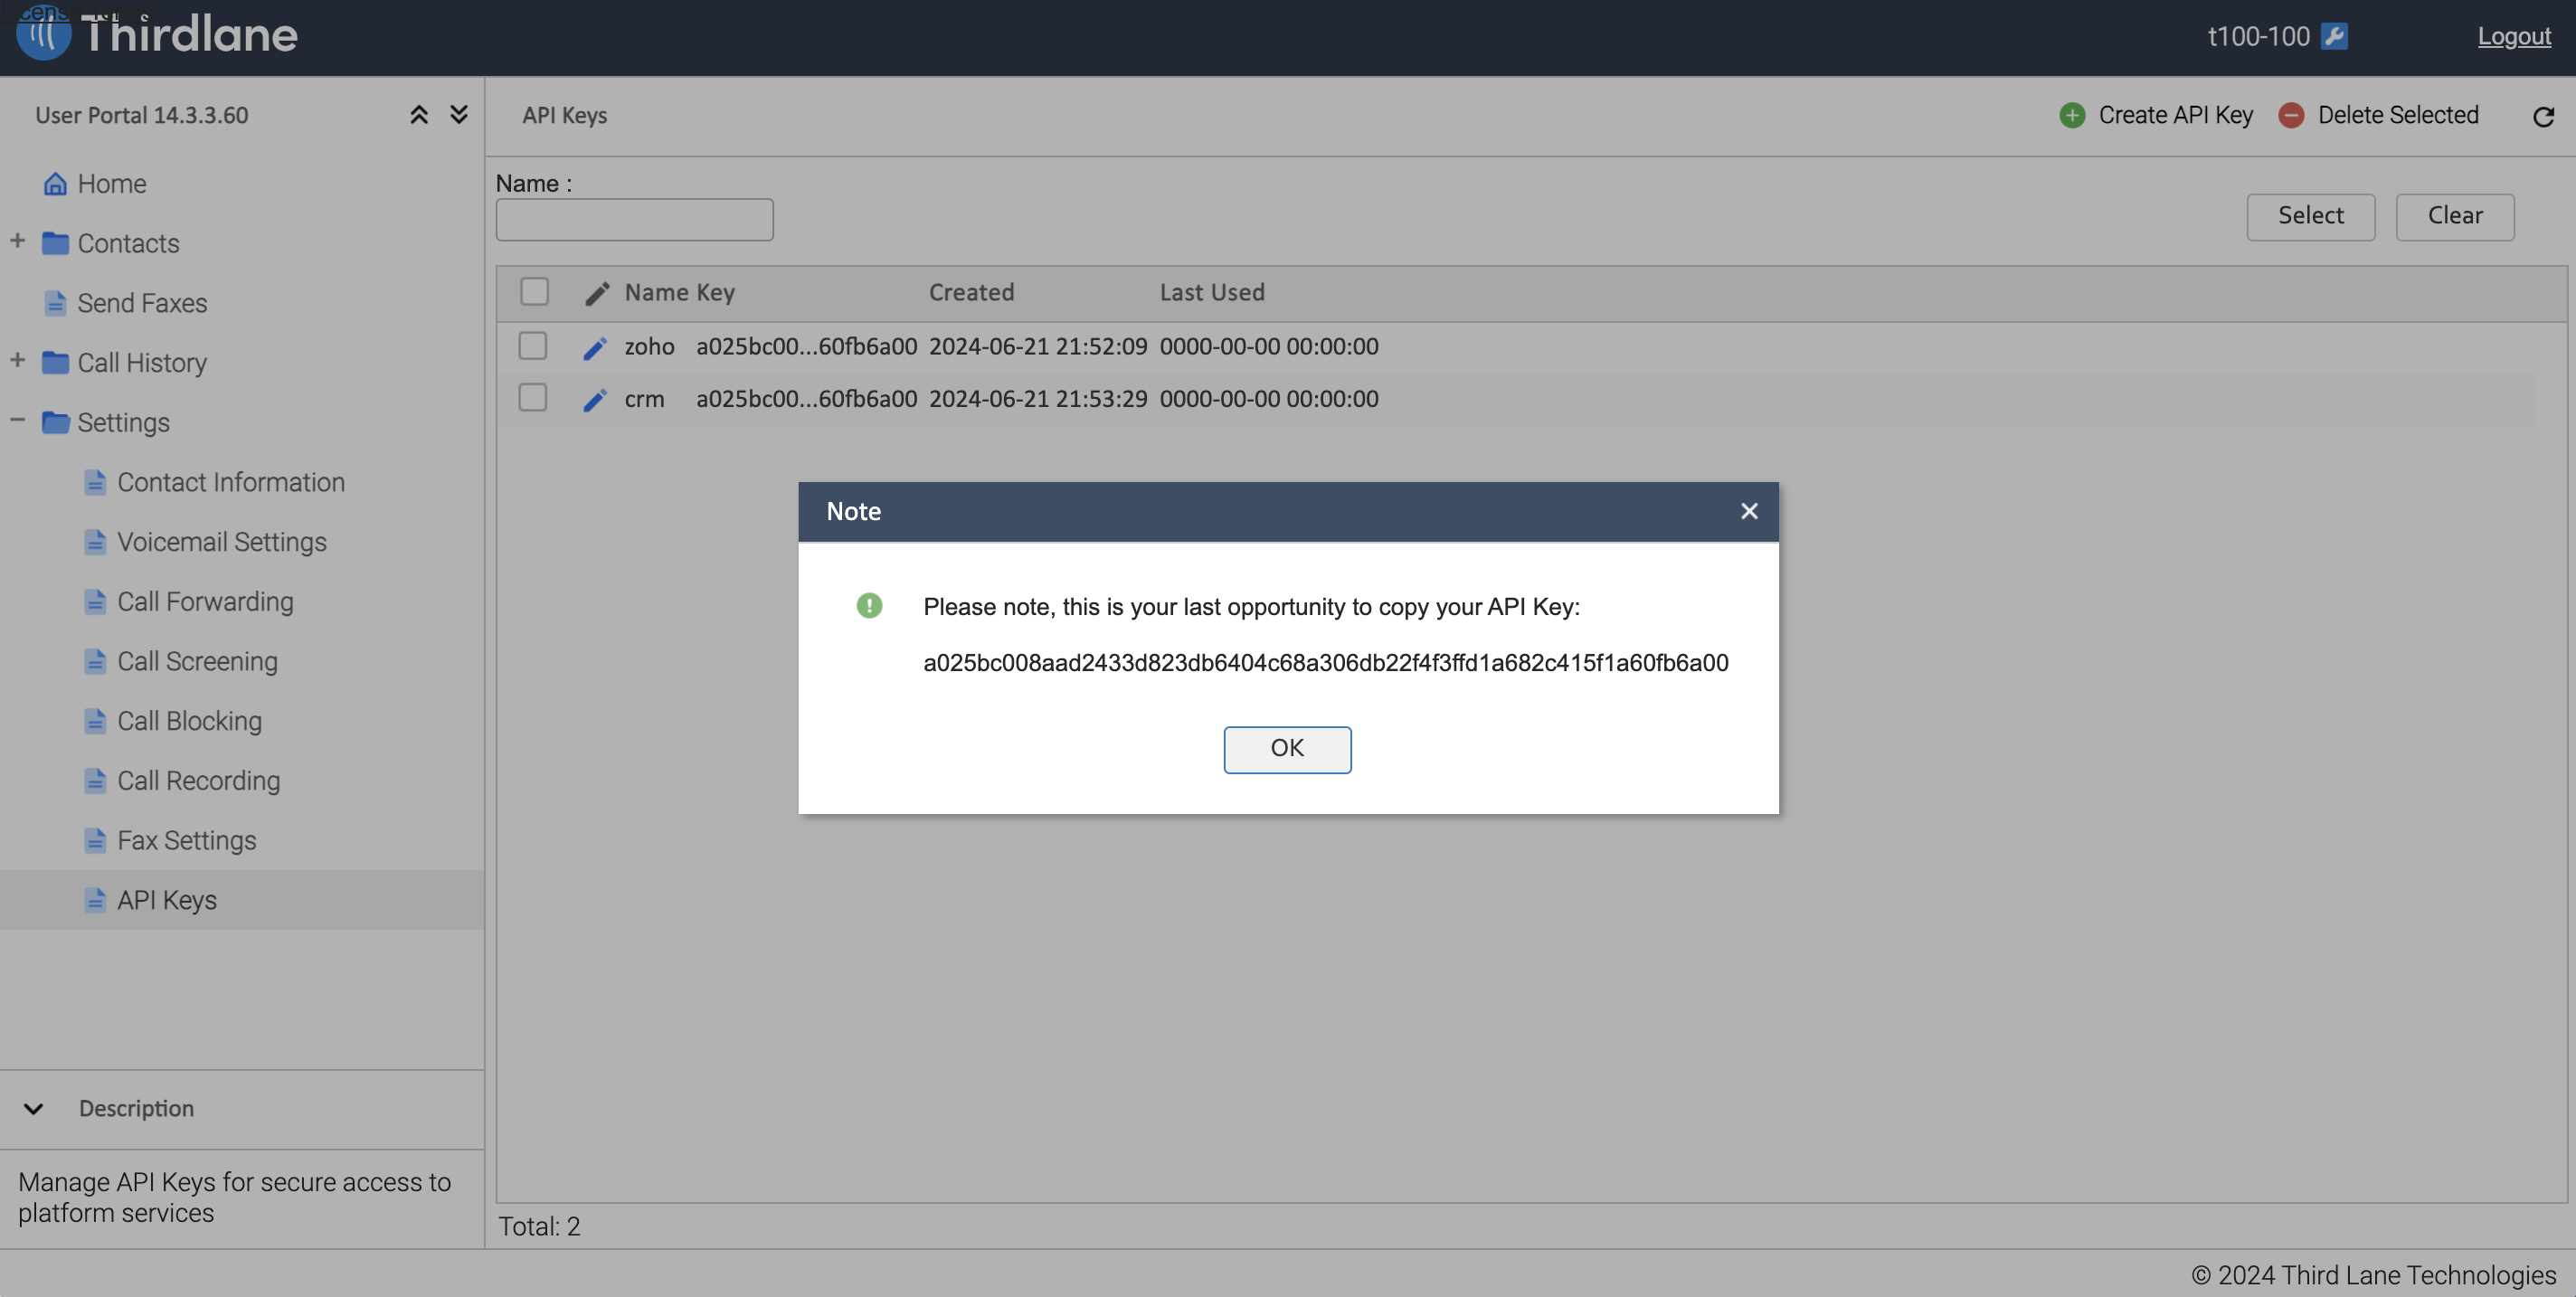Open the API Keys menu item
2576x1297 pixels.
pyautogui.click(x=167, y=900)
